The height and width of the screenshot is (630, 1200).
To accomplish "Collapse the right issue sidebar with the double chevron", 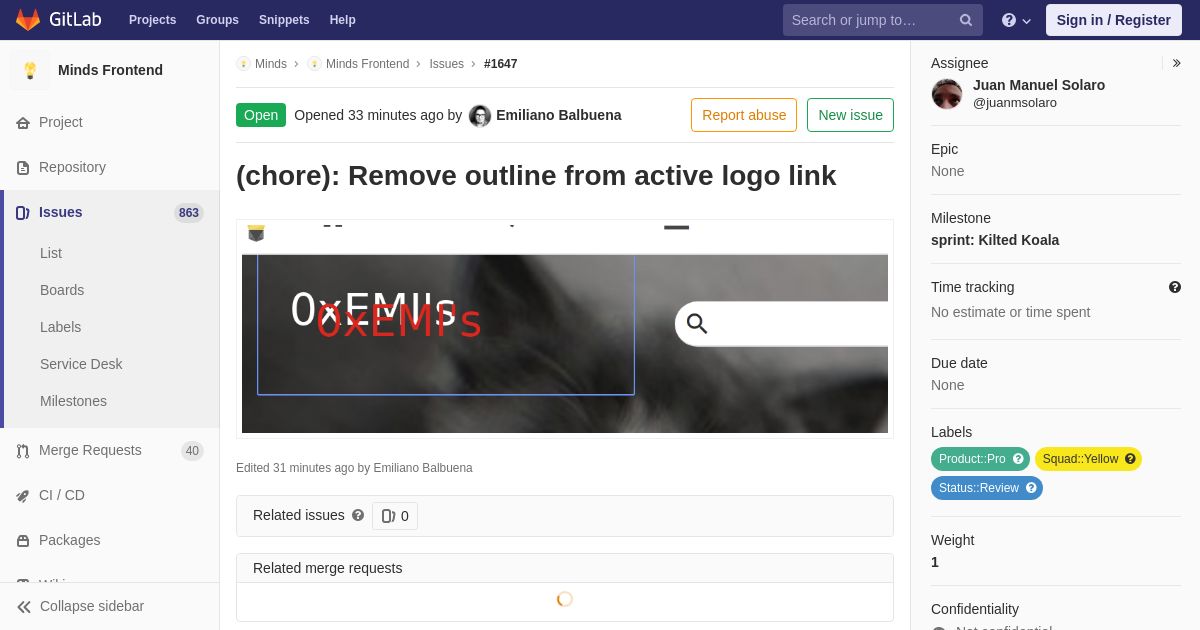I will point(1176,63).
